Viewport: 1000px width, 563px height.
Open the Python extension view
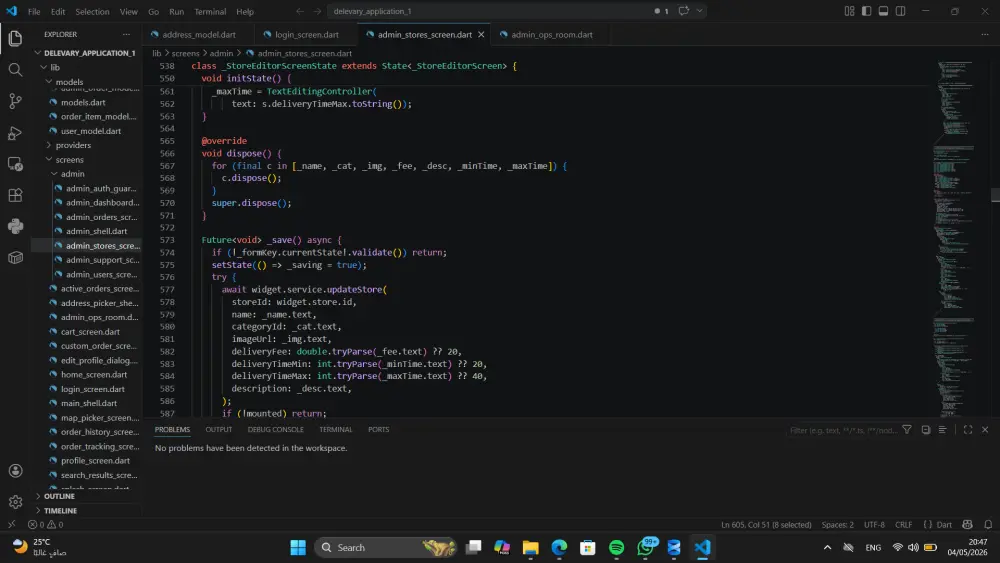coord(15,226)
